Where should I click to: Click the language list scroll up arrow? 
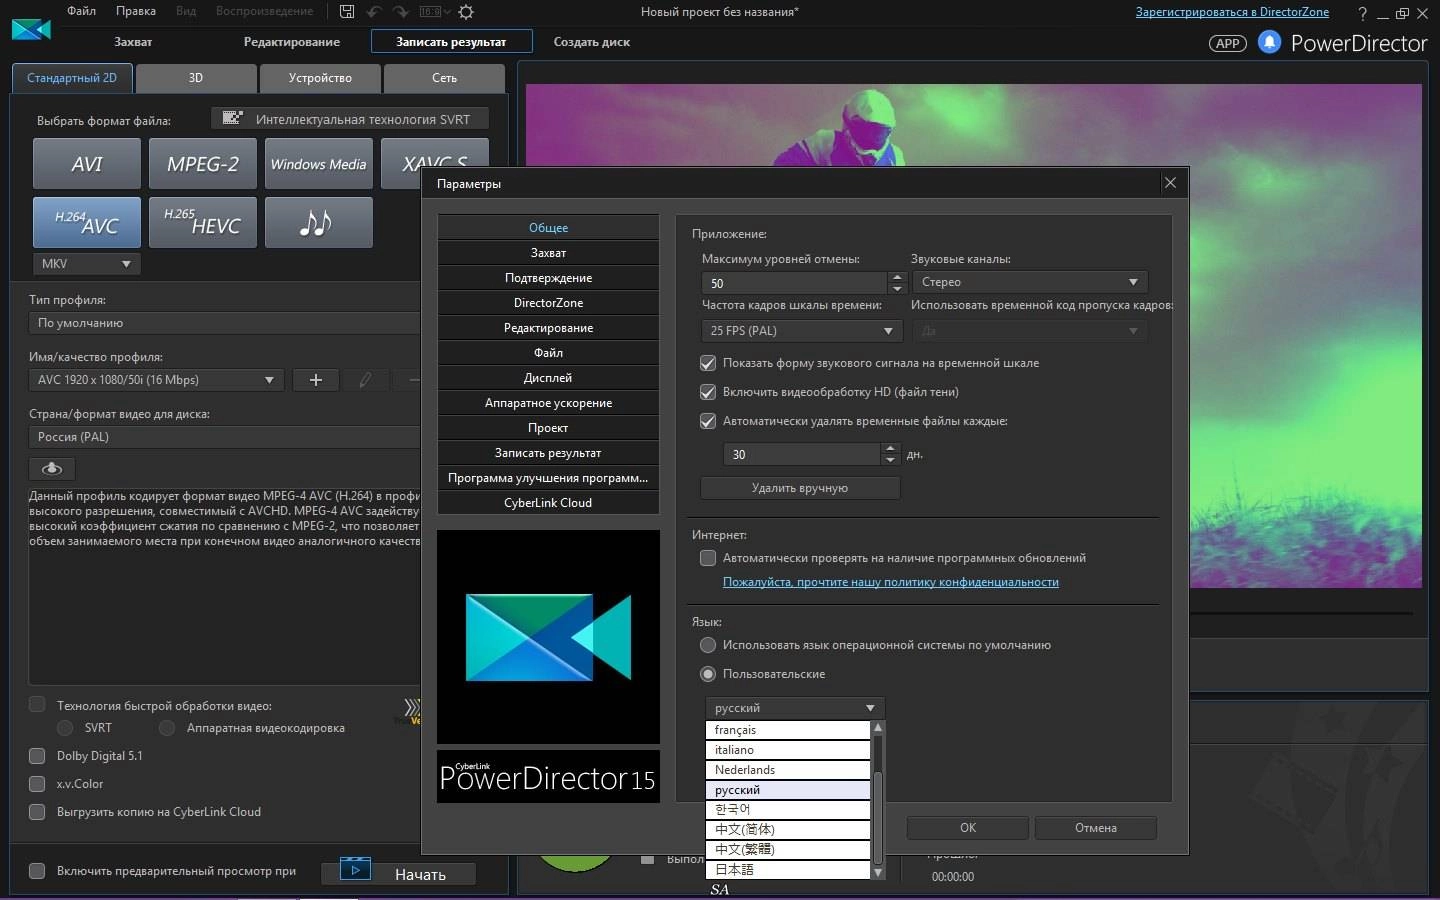pyautogui.click(x=878, y=728)
